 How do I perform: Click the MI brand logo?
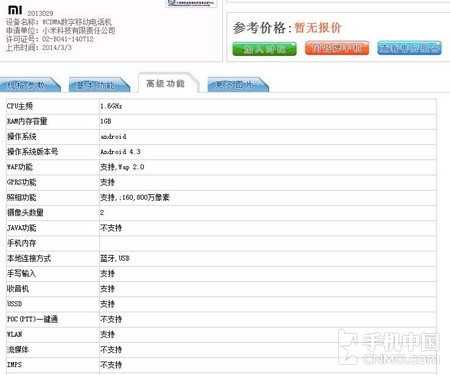15,10
